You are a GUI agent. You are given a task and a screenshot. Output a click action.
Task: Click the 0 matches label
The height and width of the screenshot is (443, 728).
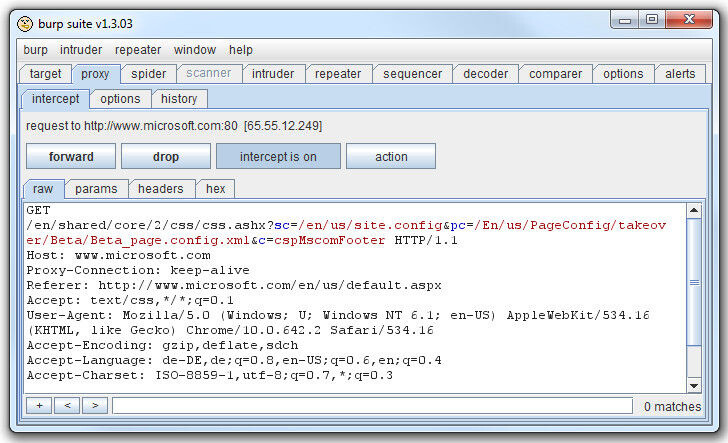tap(672, 407)
